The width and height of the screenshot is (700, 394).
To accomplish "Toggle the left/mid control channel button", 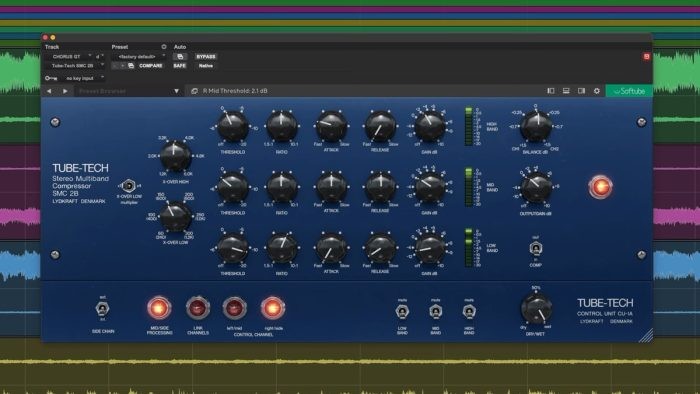I will point(234,307).
